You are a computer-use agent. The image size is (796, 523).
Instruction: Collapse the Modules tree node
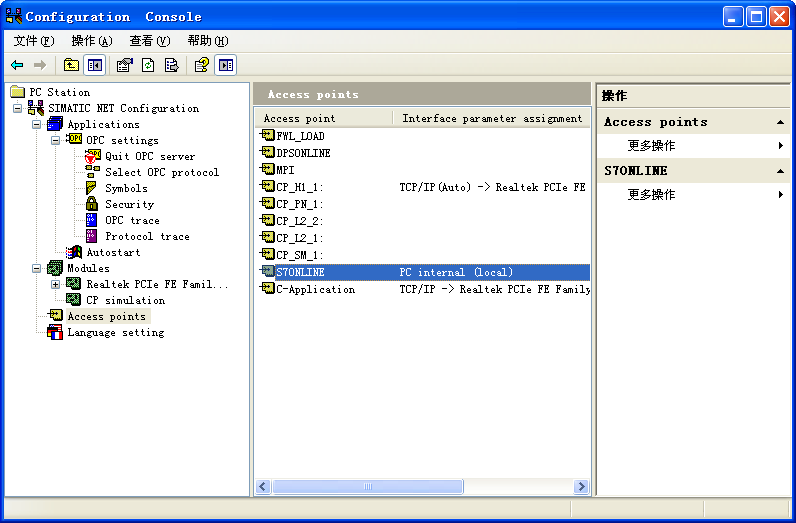point(37,268)
